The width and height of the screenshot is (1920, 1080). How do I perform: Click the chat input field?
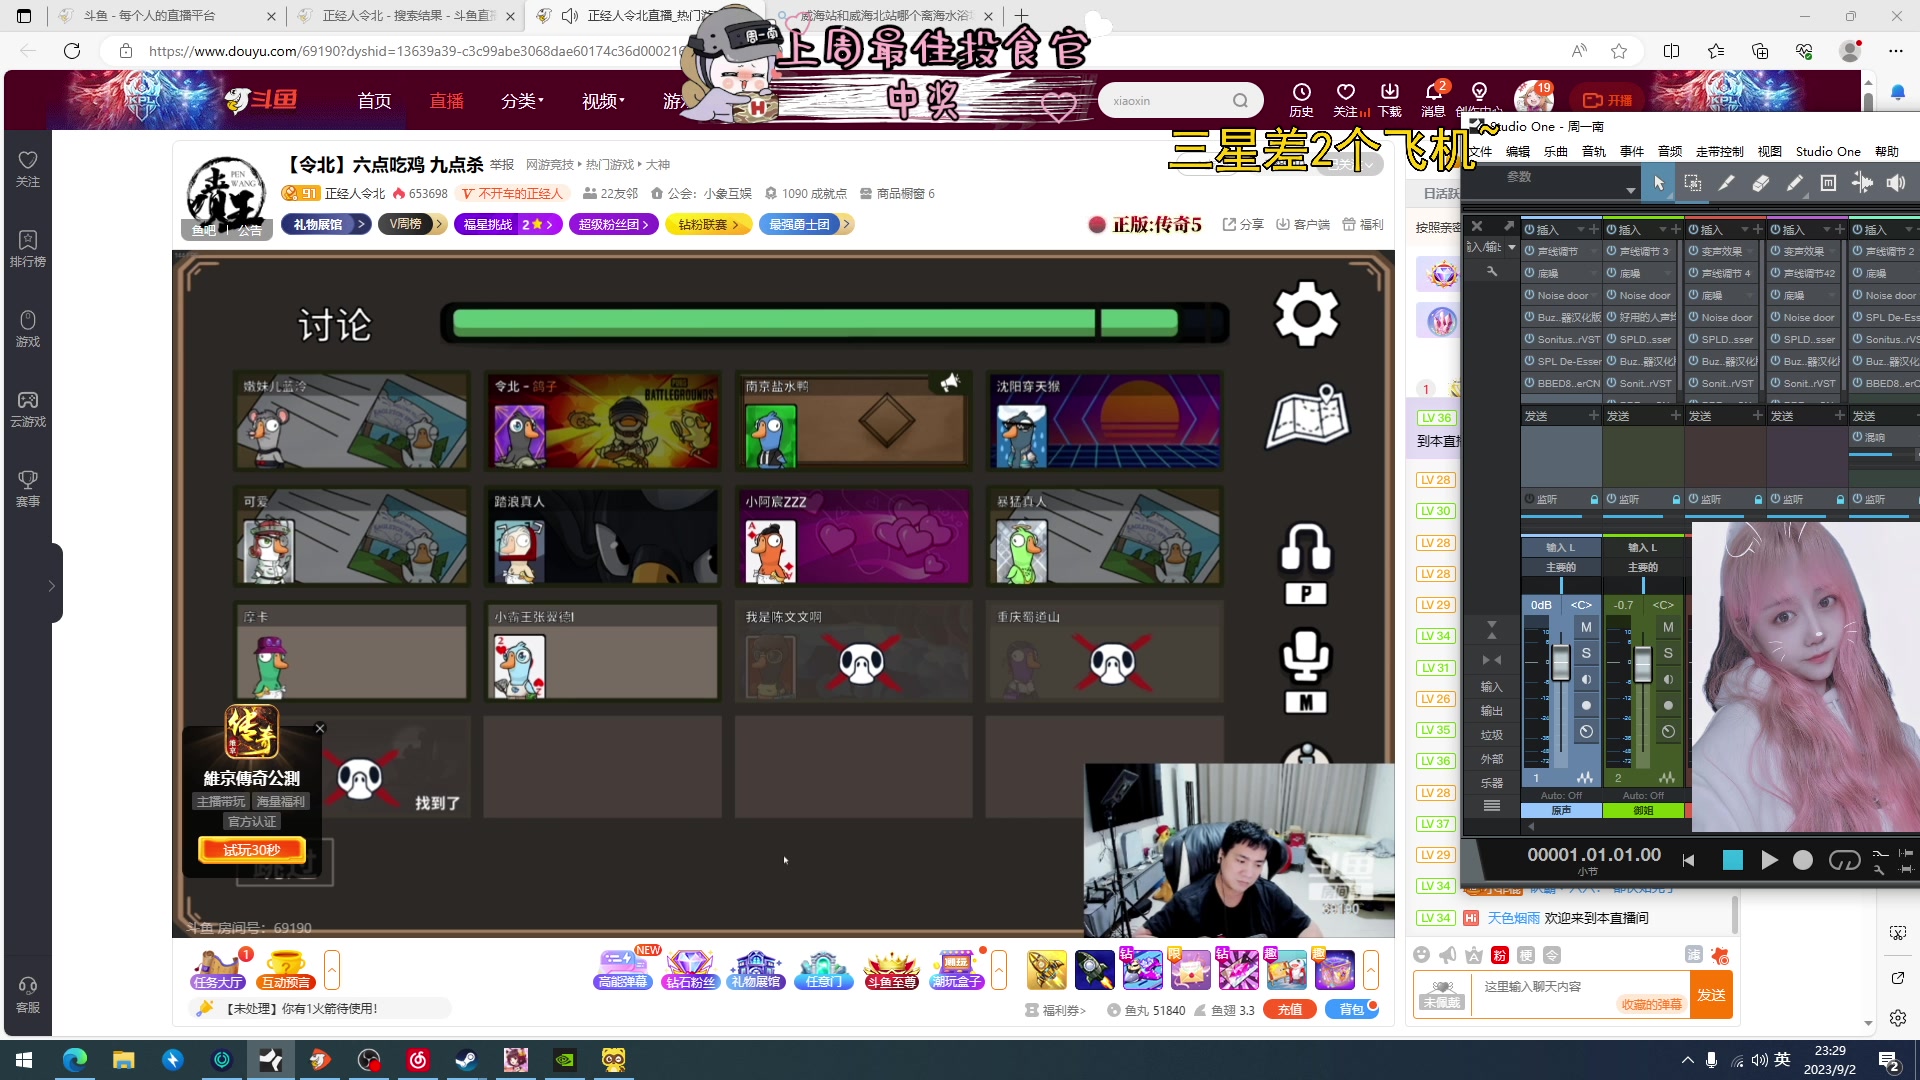pos(1580,995)
